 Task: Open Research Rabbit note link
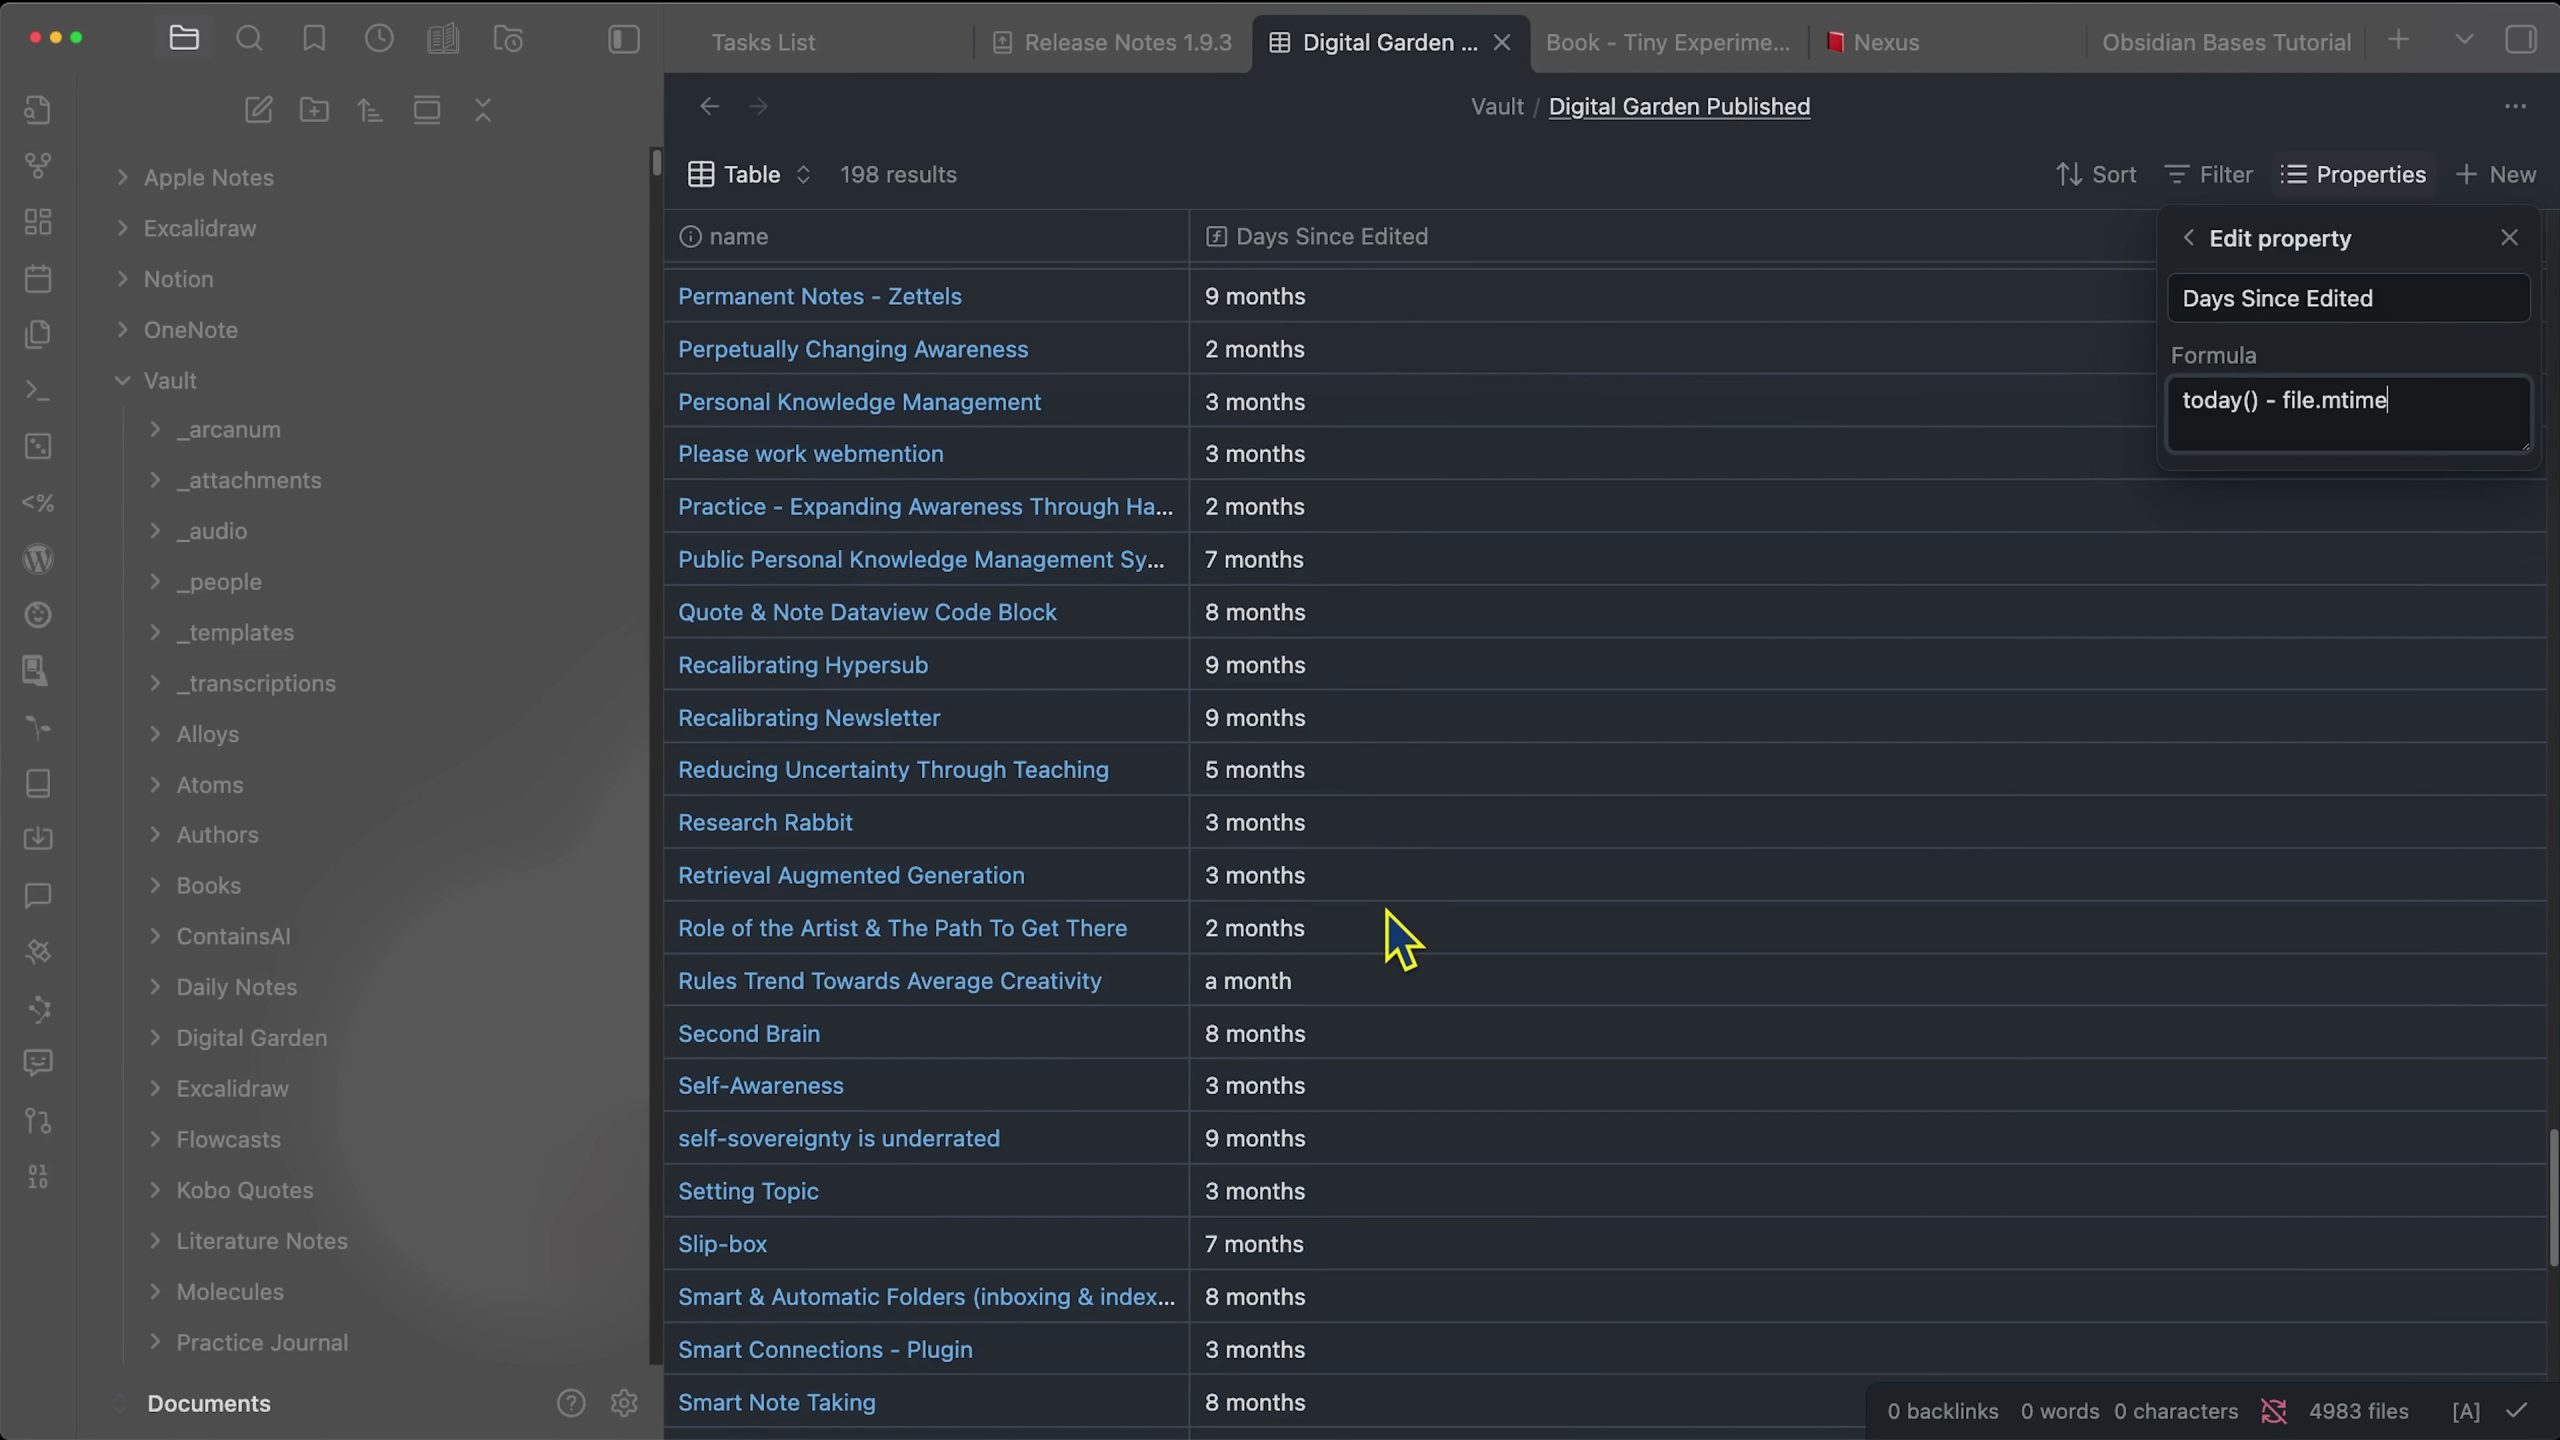pos(765,823)
